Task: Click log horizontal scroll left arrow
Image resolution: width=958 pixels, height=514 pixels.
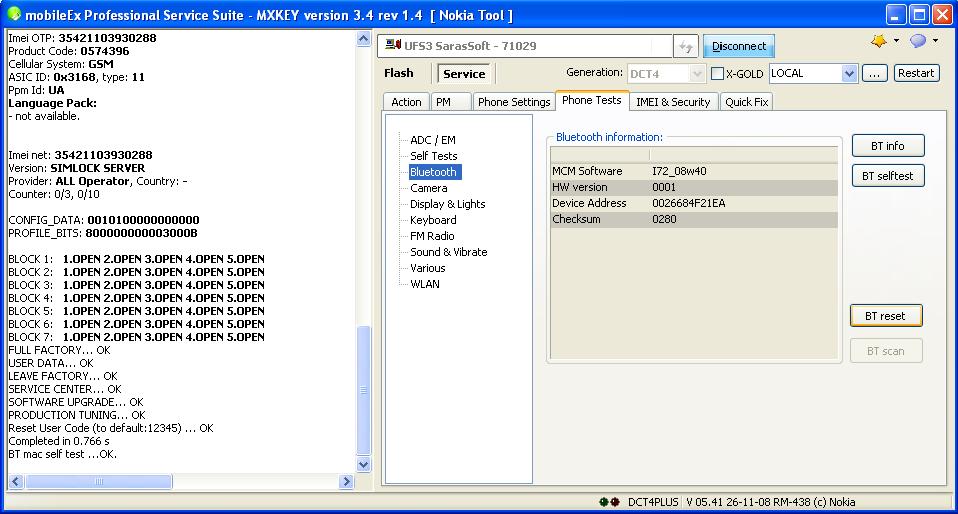Action: coord(16,482)
